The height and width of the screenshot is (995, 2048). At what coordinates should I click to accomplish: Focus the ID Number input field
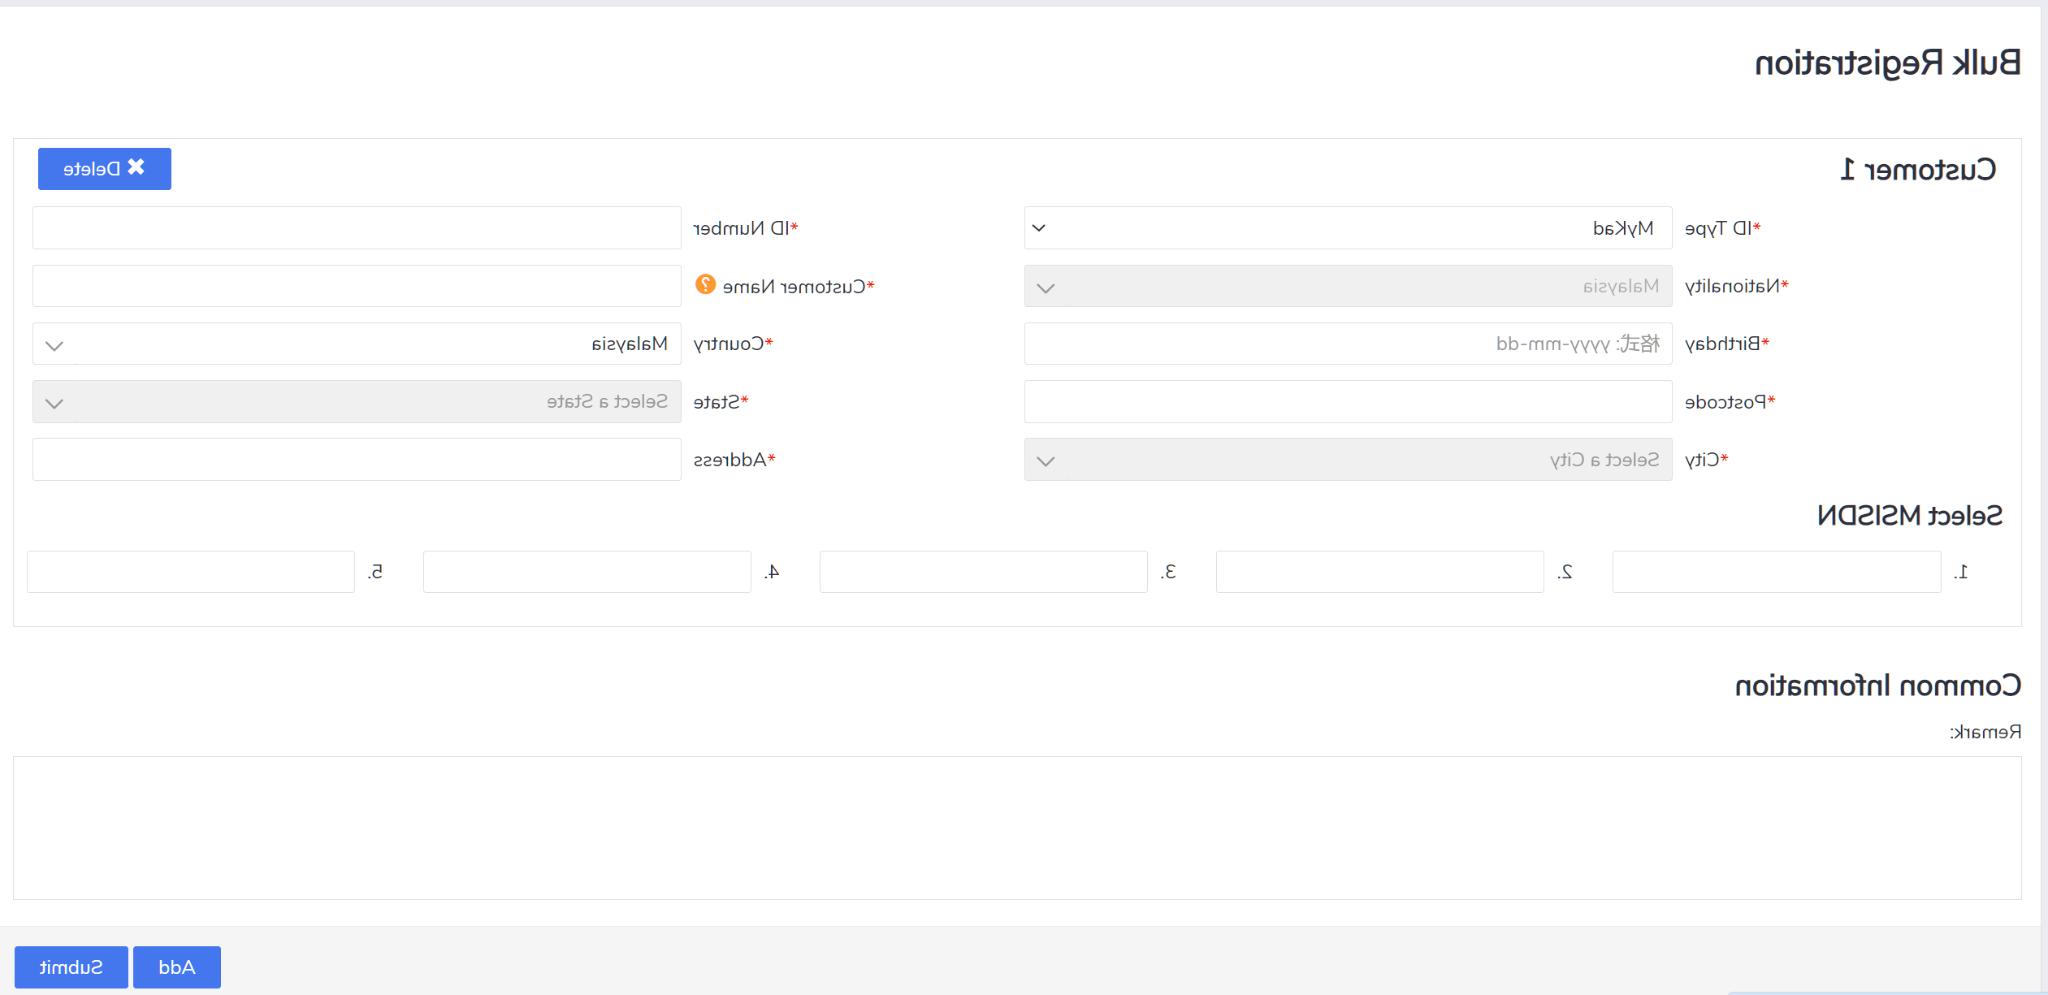[x=357, y=228]
